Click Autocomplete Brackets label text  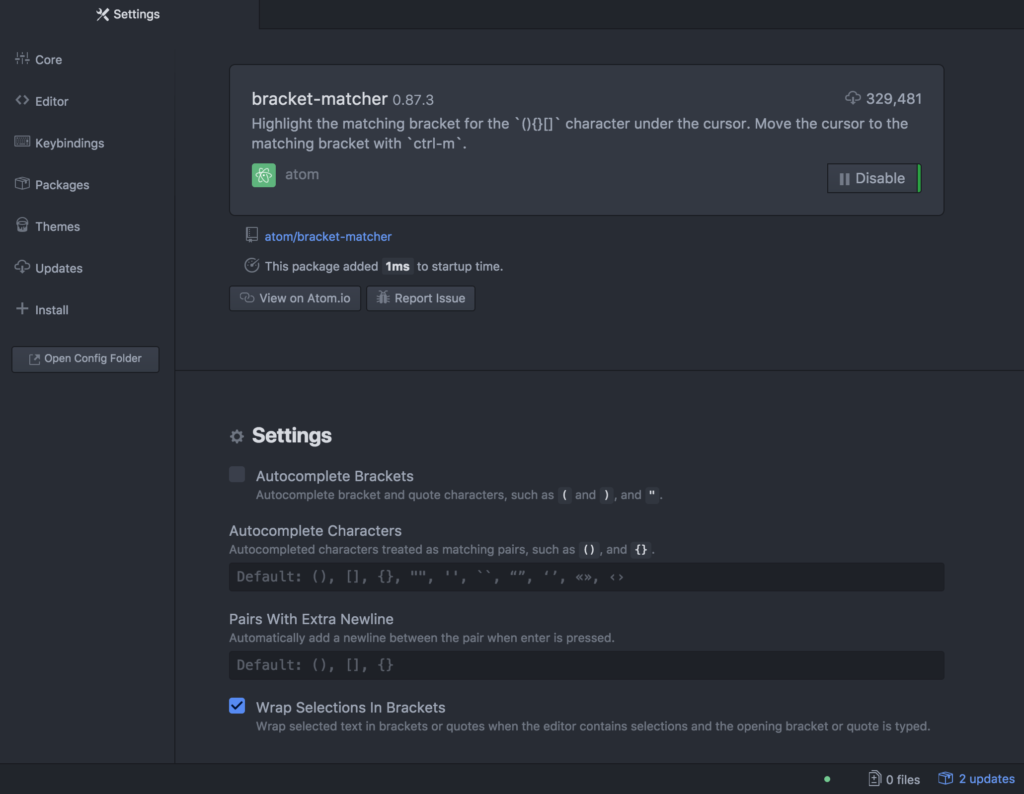pos(334,476)
